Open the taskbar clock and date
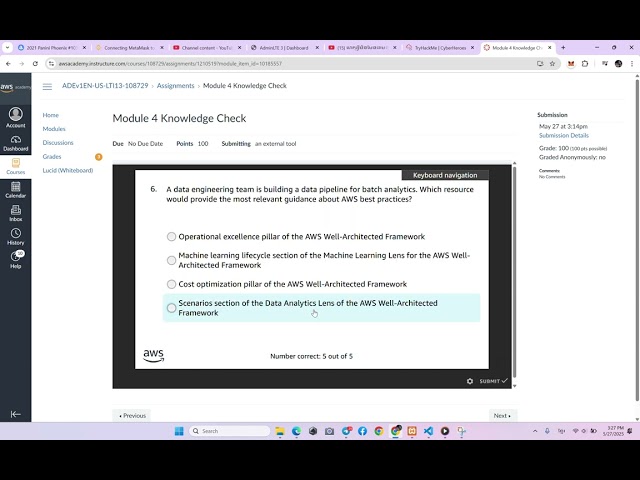 (x=613, y=431)
